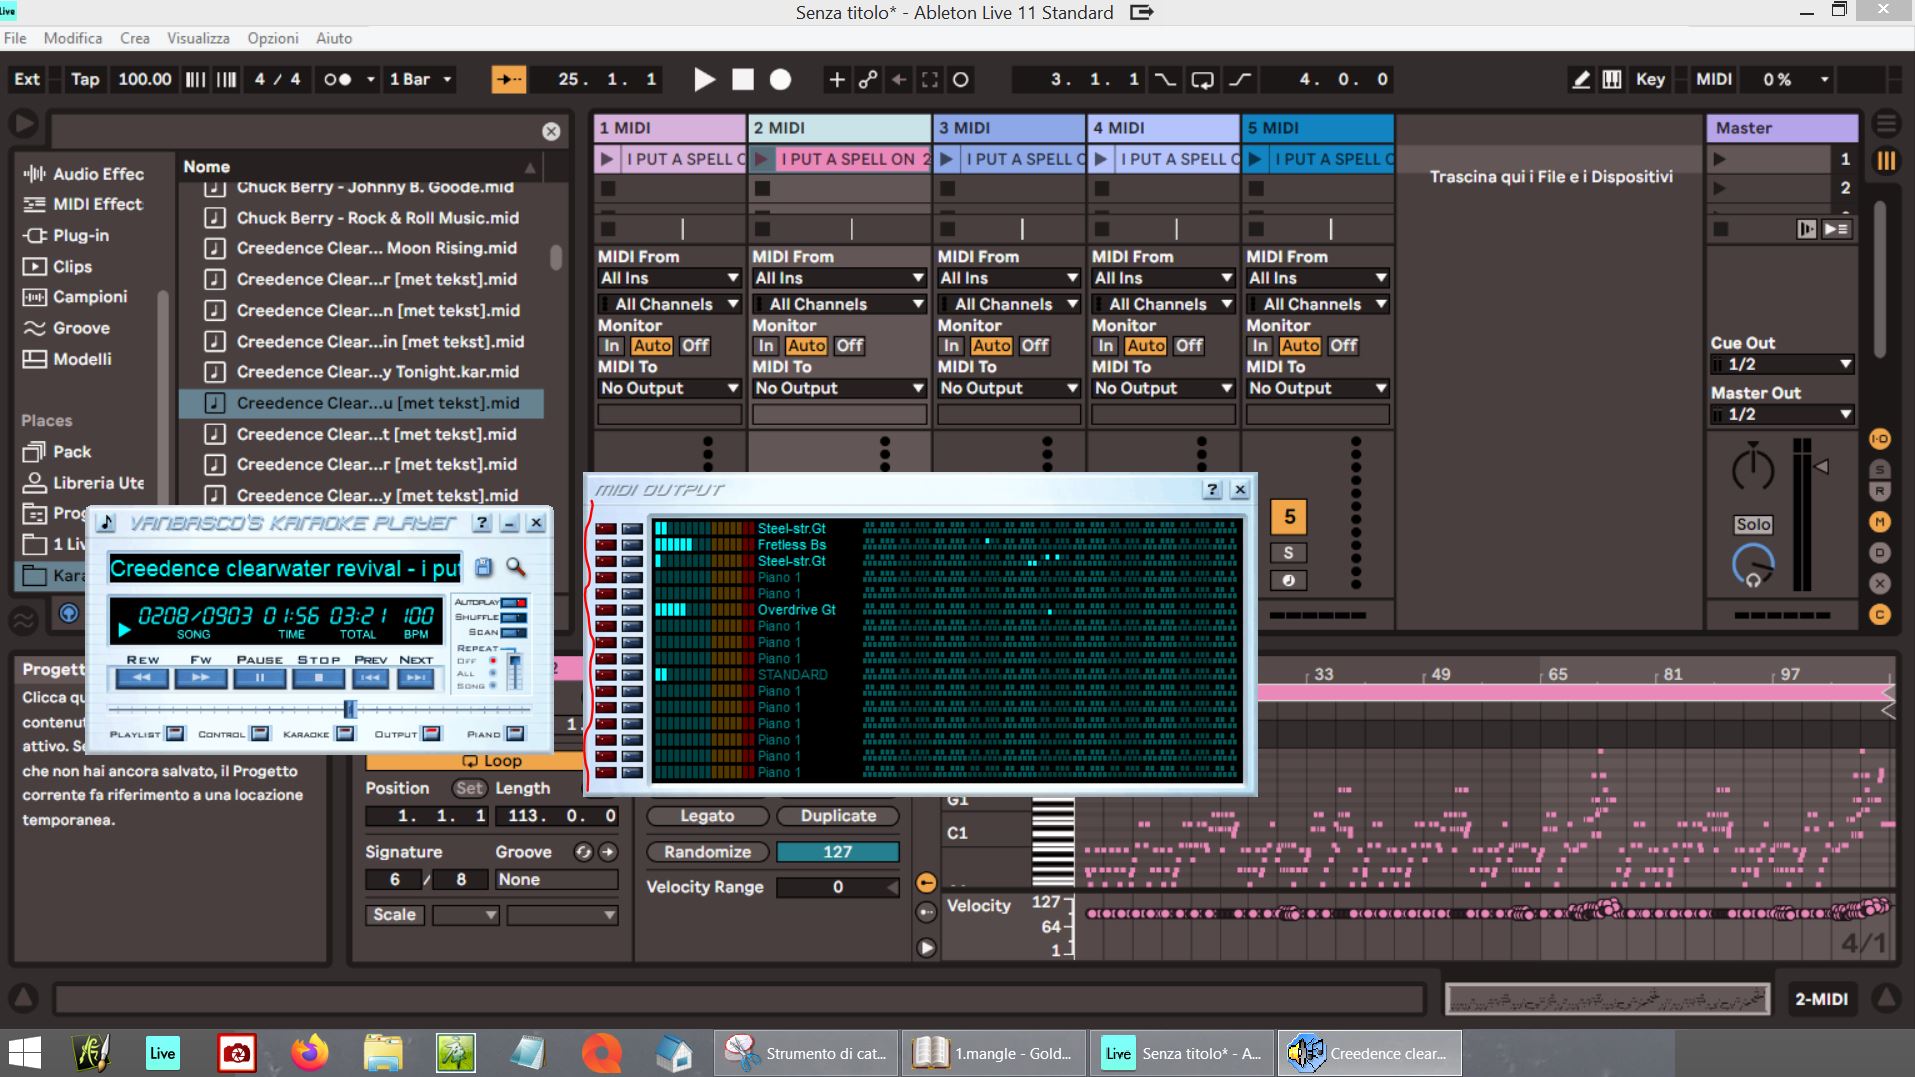
Task: Open the Aiuto menu
Action: coord(334,38)
